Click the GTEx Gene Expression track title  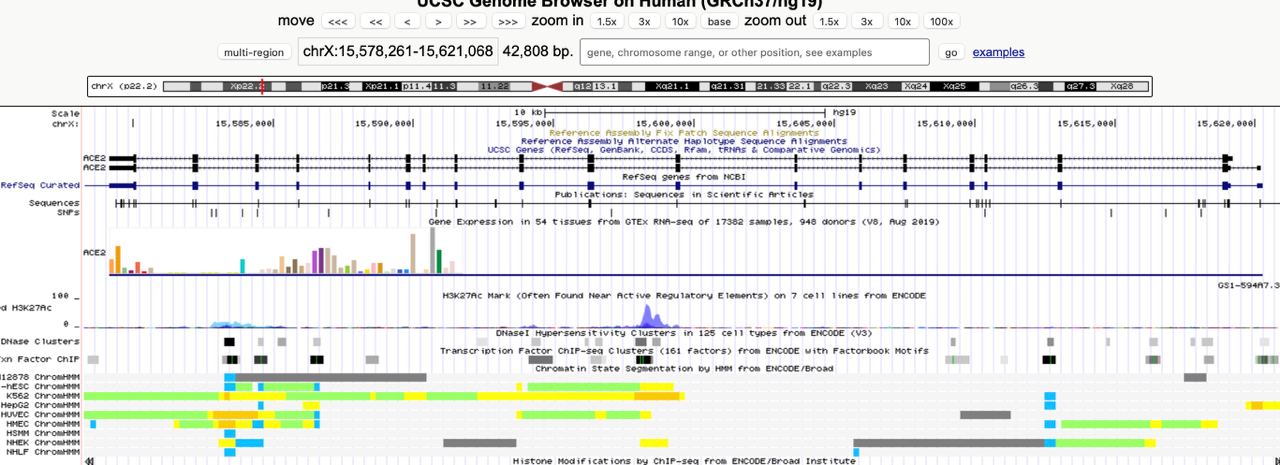(x=684, y=222)
